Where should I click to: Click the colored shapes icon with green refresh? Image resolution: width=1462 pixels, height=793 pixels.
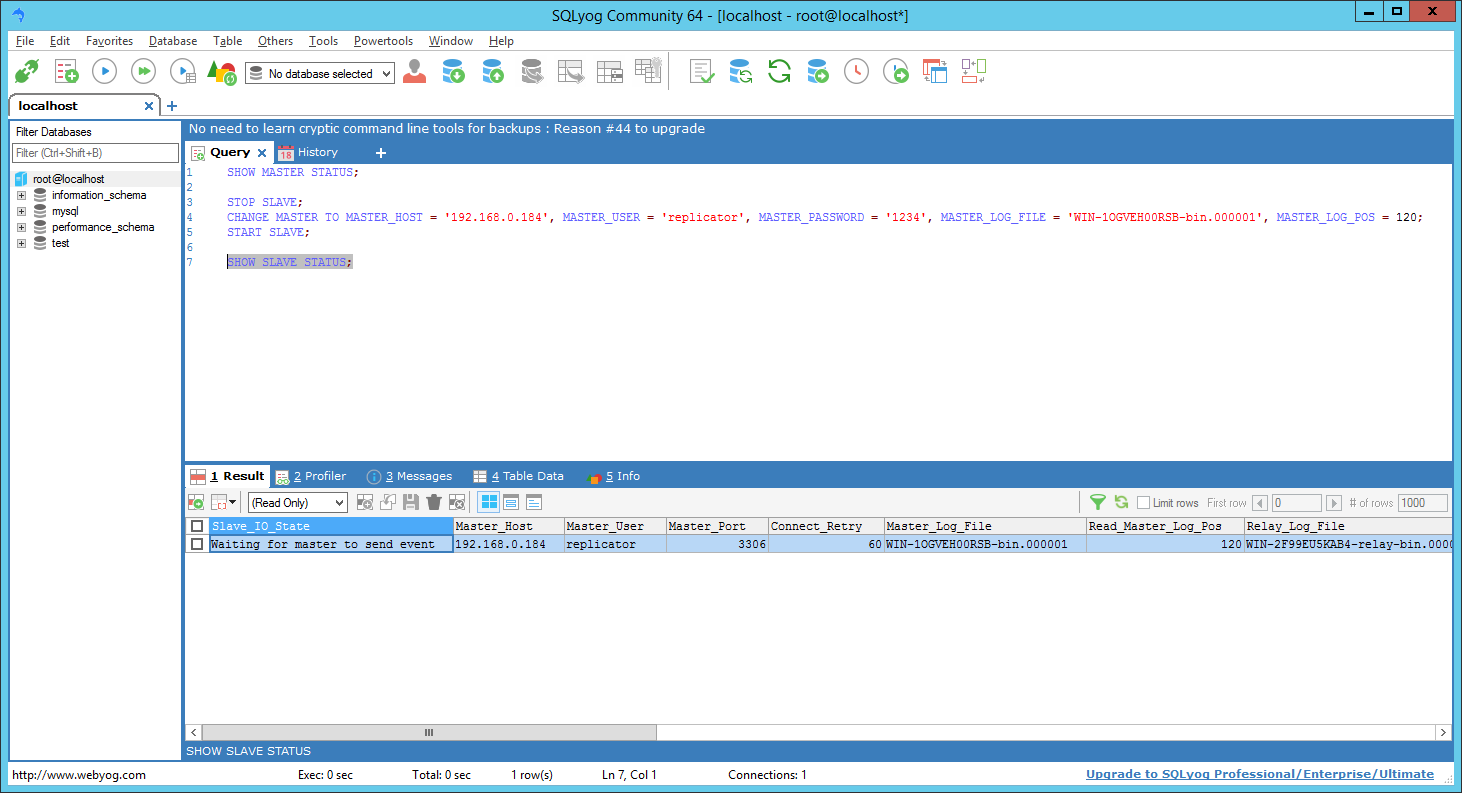click(x=221, y=72)
